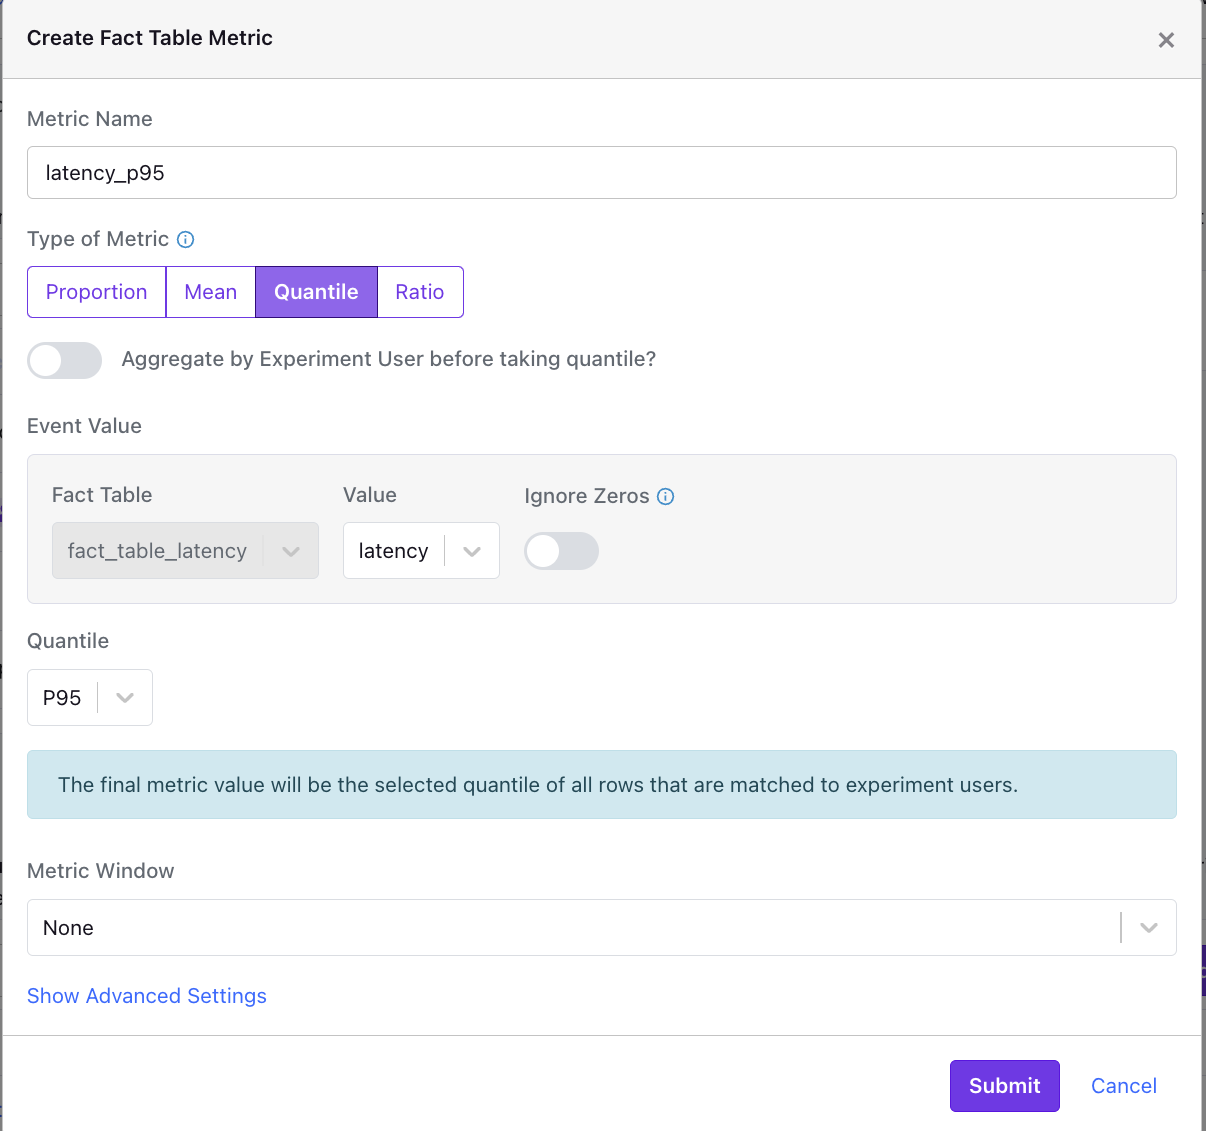1206x1131 pixels.
Task: Open the Value latency dropdown
Action: [420, 551]
